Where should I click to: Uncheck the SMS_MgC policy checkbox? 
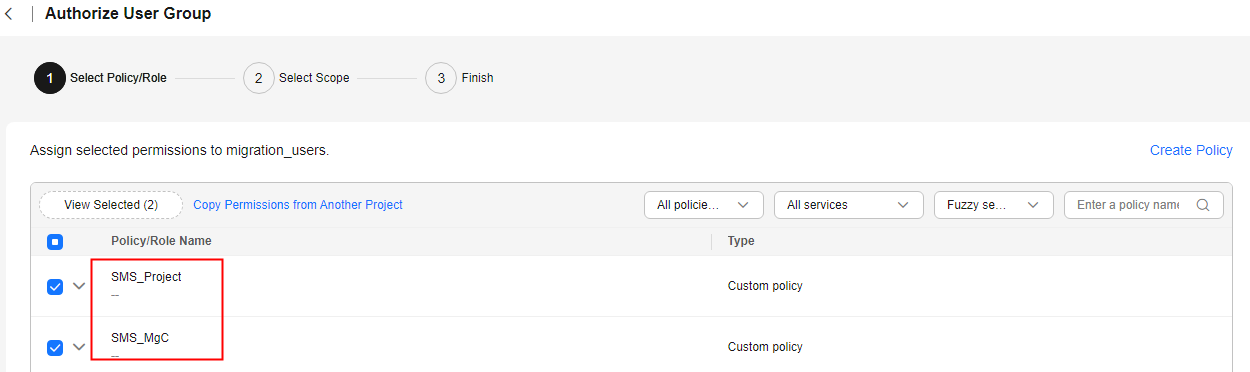pyautogui.click(x=55, y=348)
